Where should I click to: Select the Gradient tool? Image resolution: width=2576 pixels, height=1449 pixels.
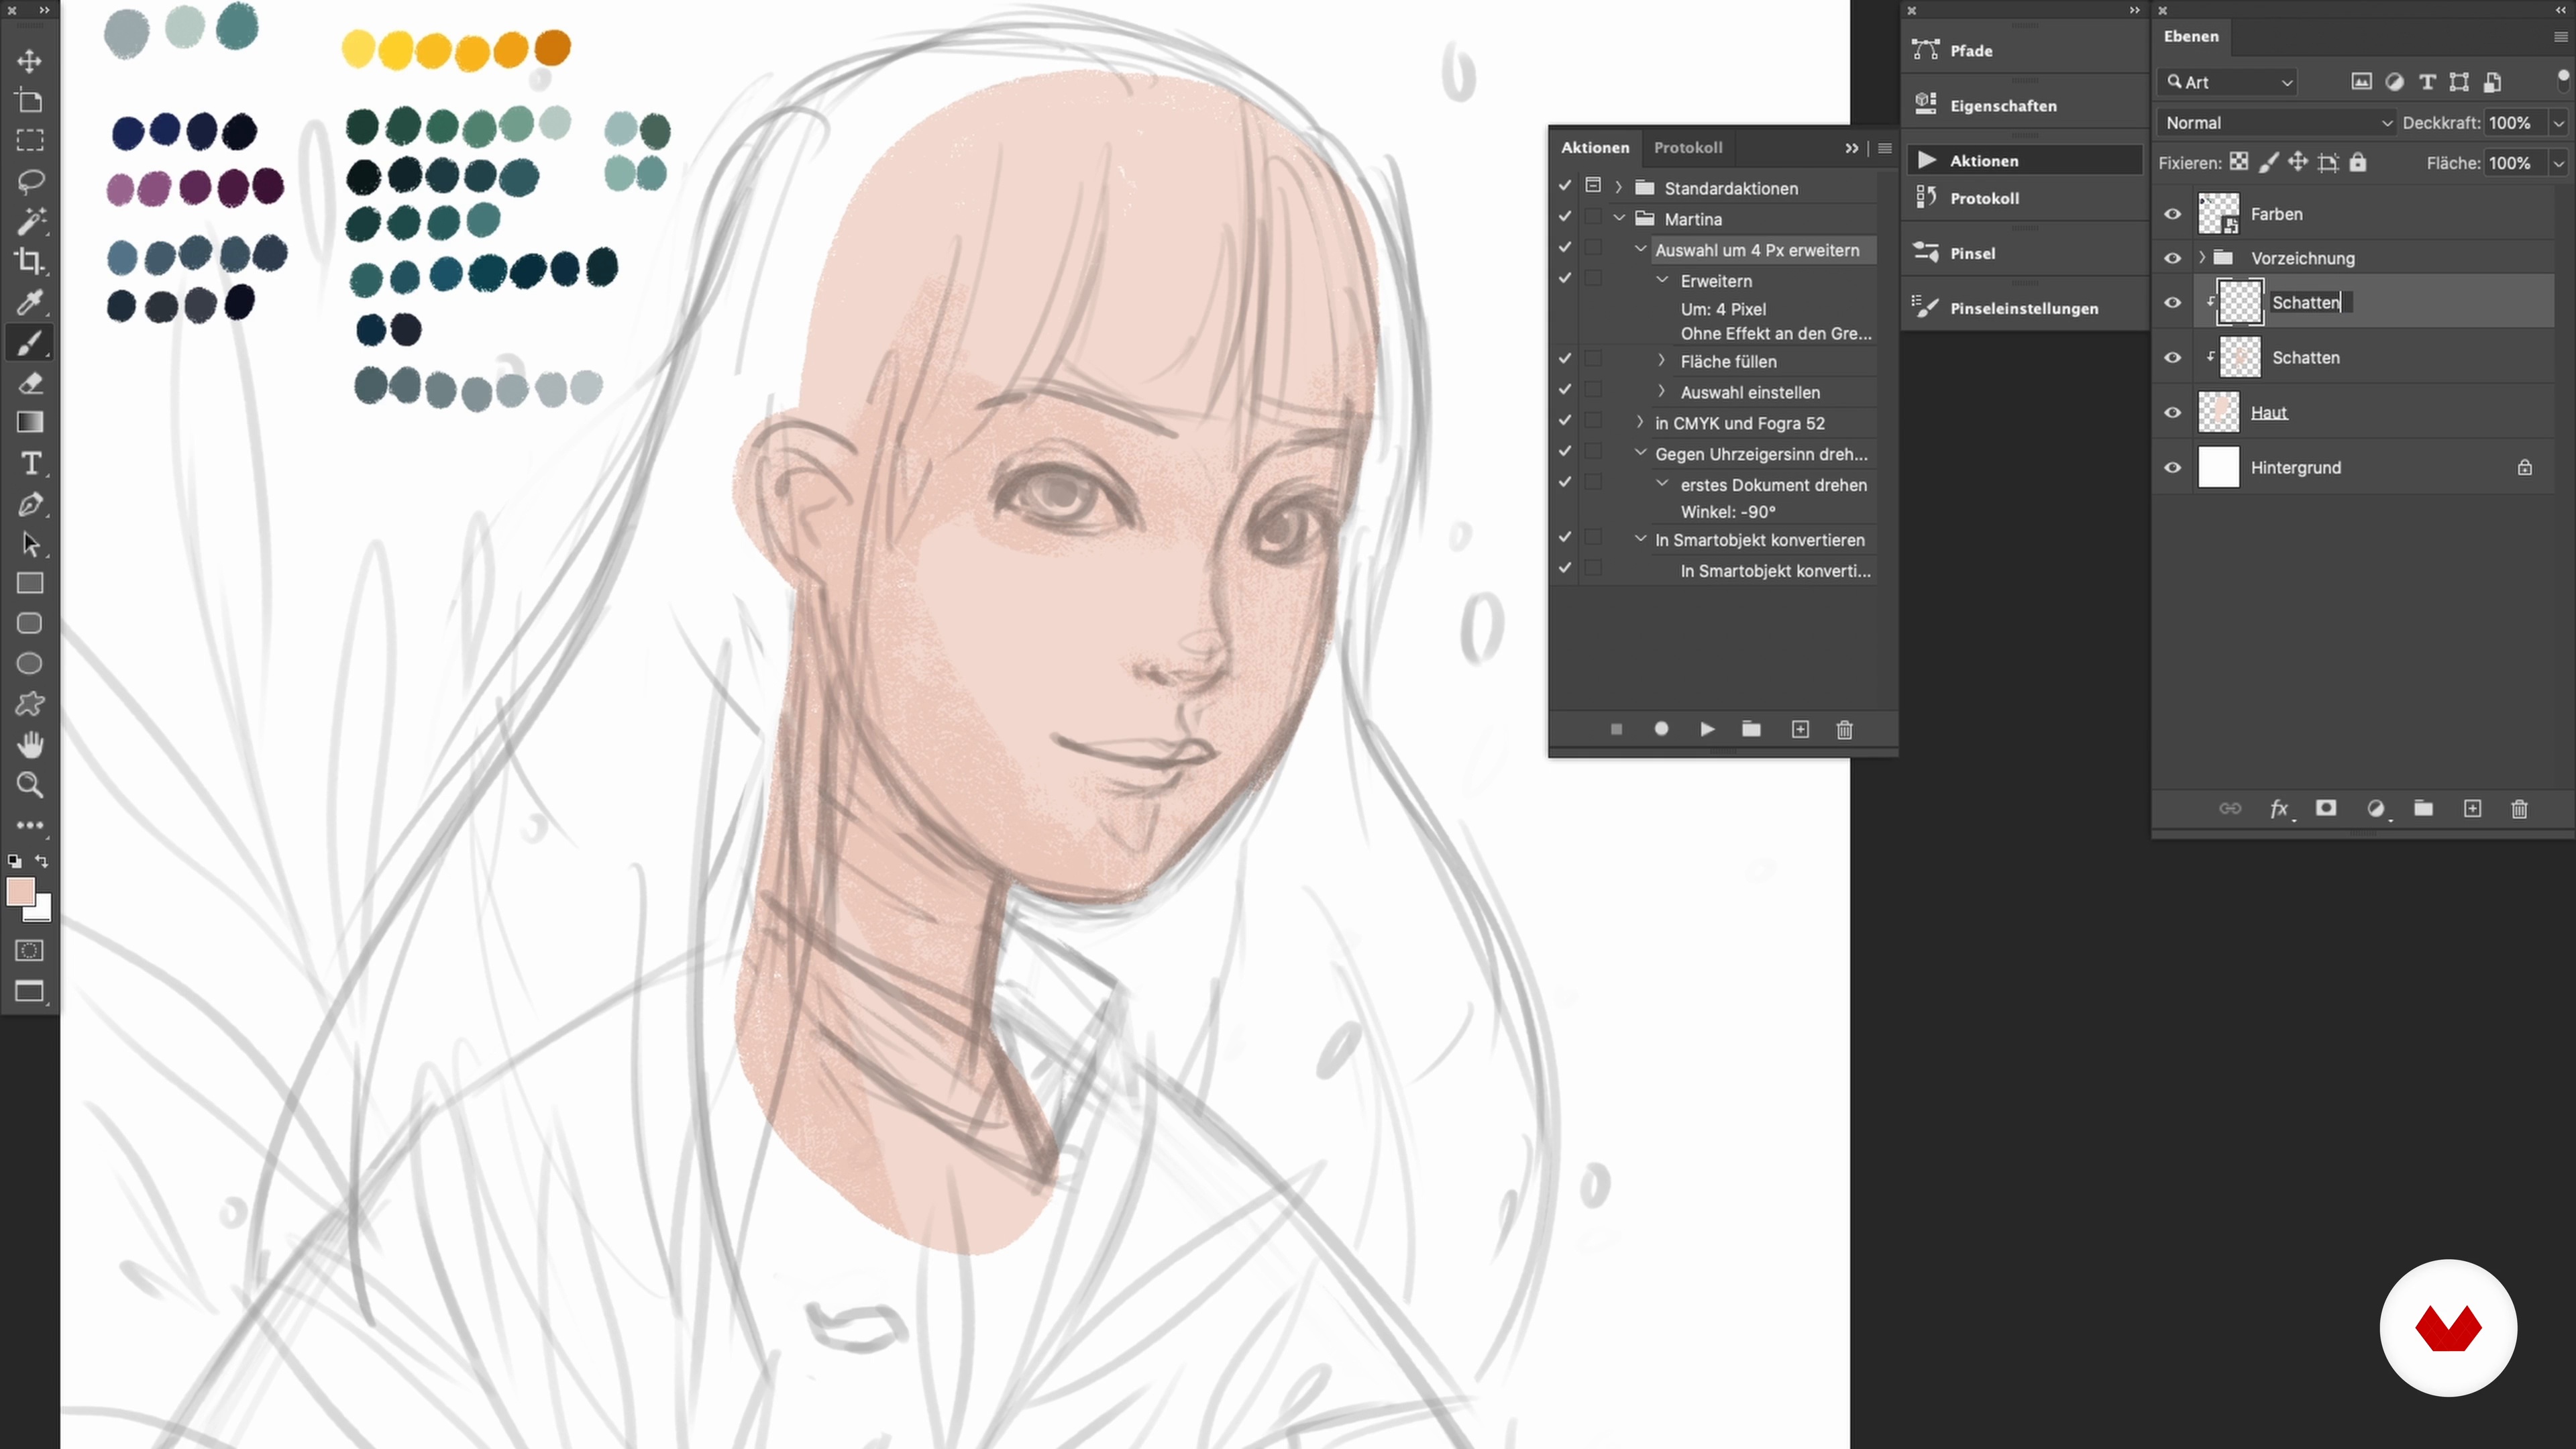click(29, 423)
